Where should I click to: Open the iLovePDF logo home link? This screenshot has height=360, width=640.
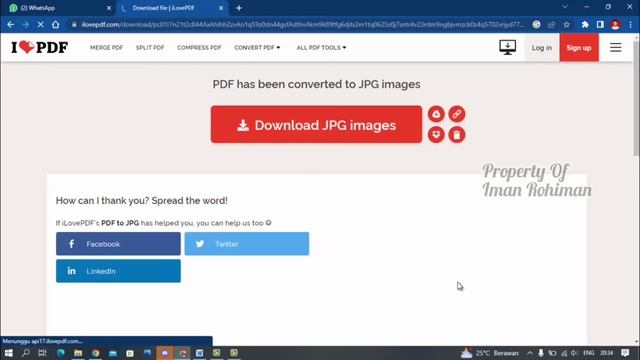(x=40, y=47)
